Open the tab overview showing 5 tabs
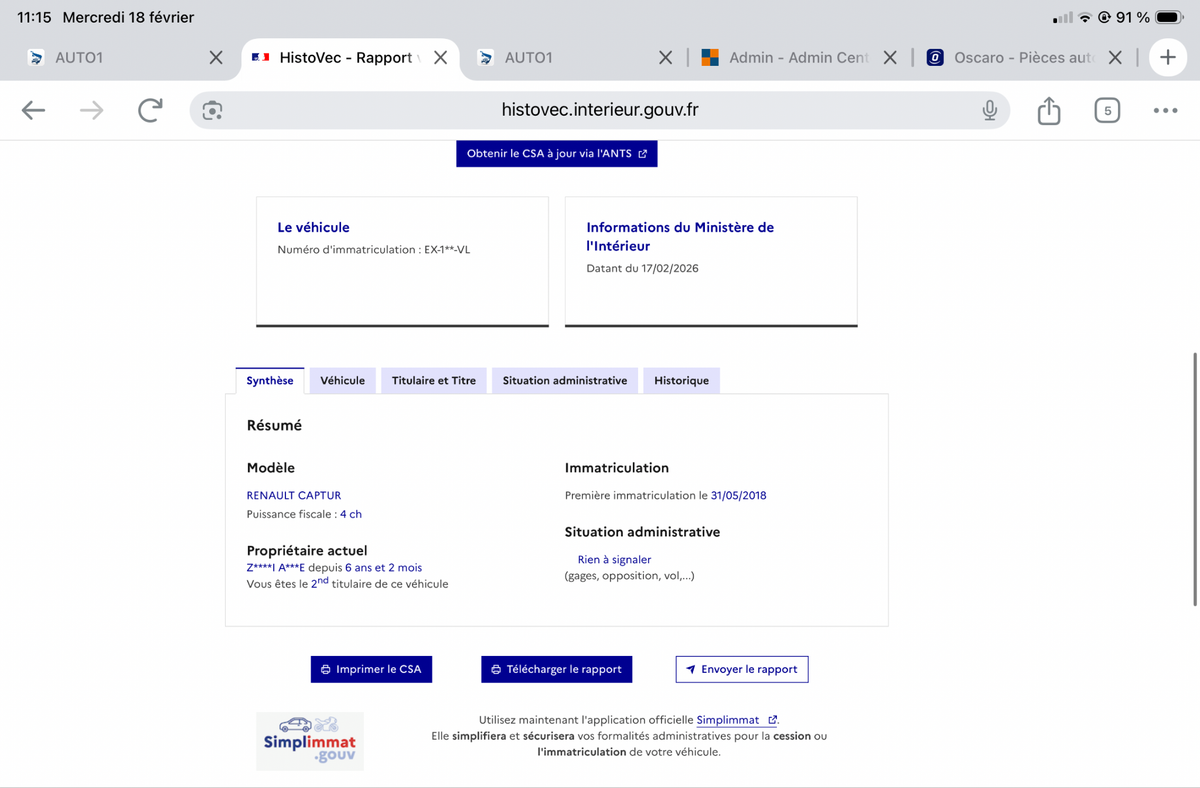Image resolution: width=1200 pixels, height=788 pixels. click(1107, 110)
